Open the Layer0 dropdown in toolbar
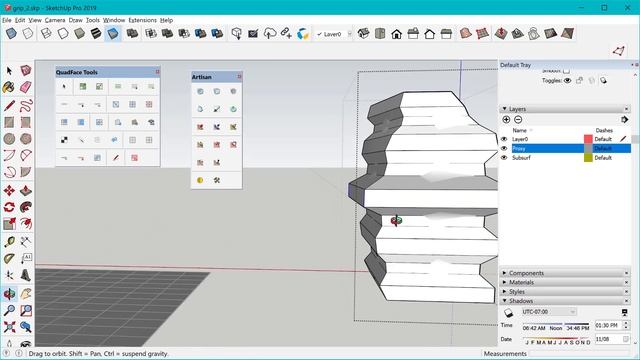The width and height of the screenshot is (640, 360). pyautogui.click(x=349, y=34)
